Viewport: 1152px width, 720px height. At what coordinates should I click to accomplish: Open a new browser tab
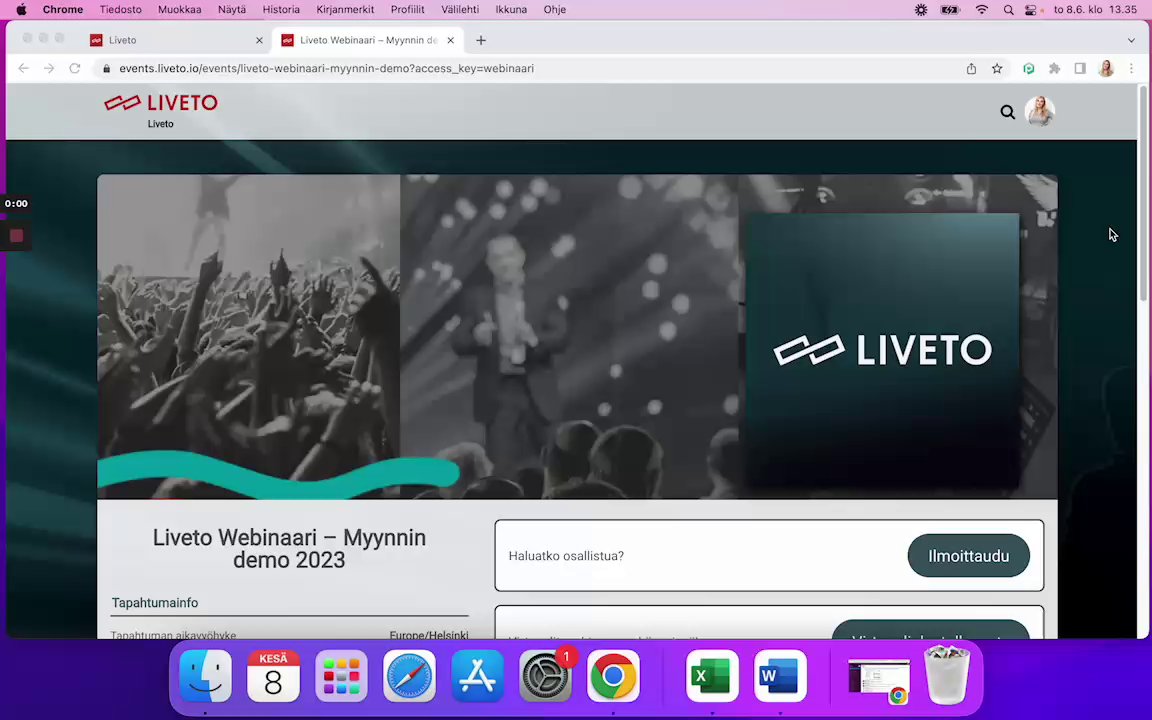480,40
